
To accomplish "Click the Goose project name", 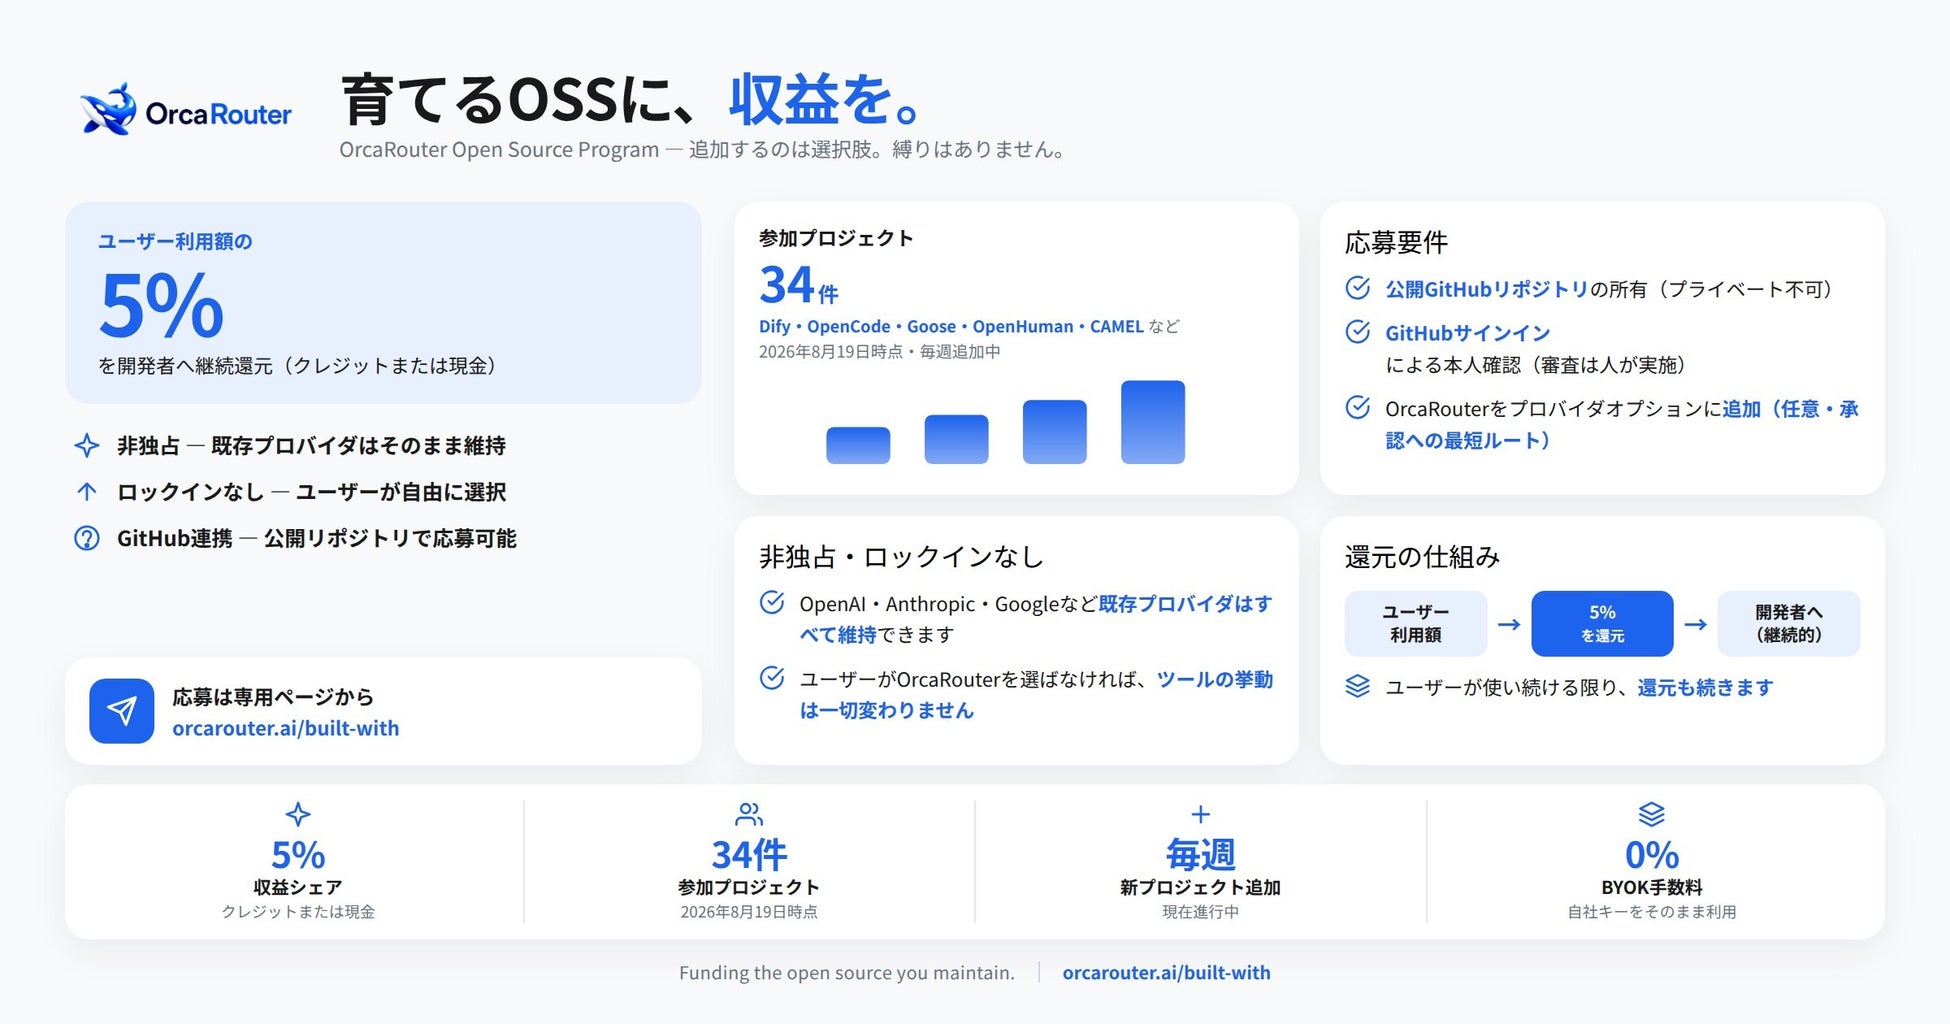I will (931, 326).
